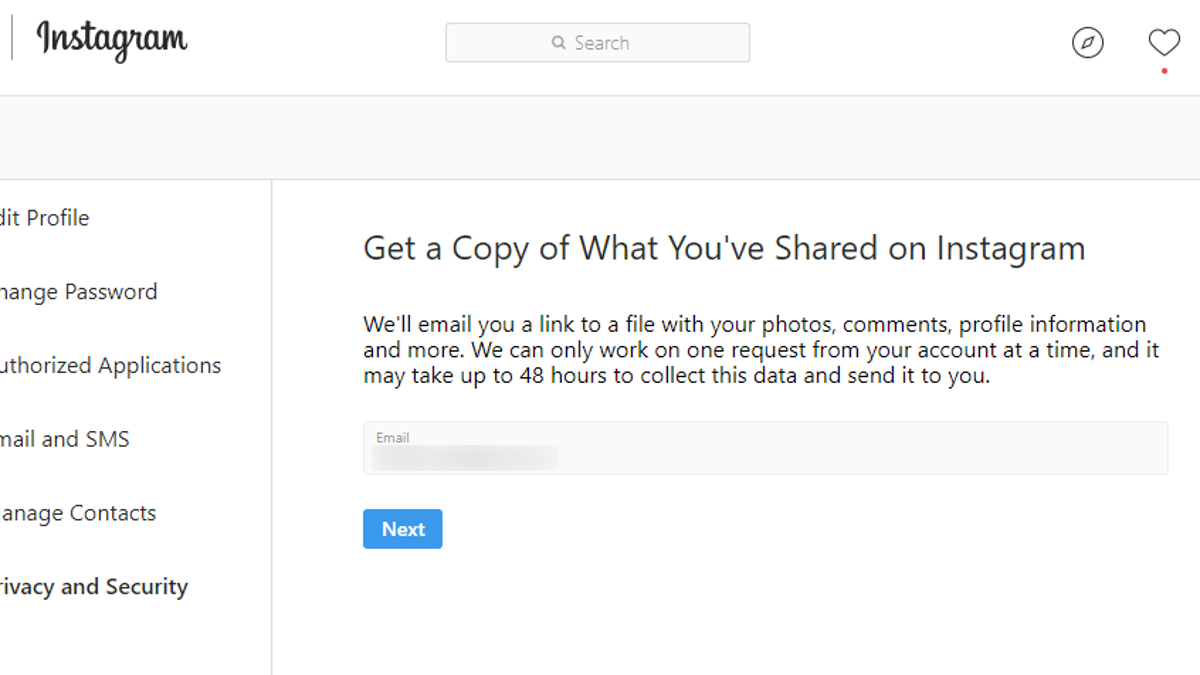This screenshot has height=675, width=1200.
Task: Open Change Password settings
Action: 78,292
